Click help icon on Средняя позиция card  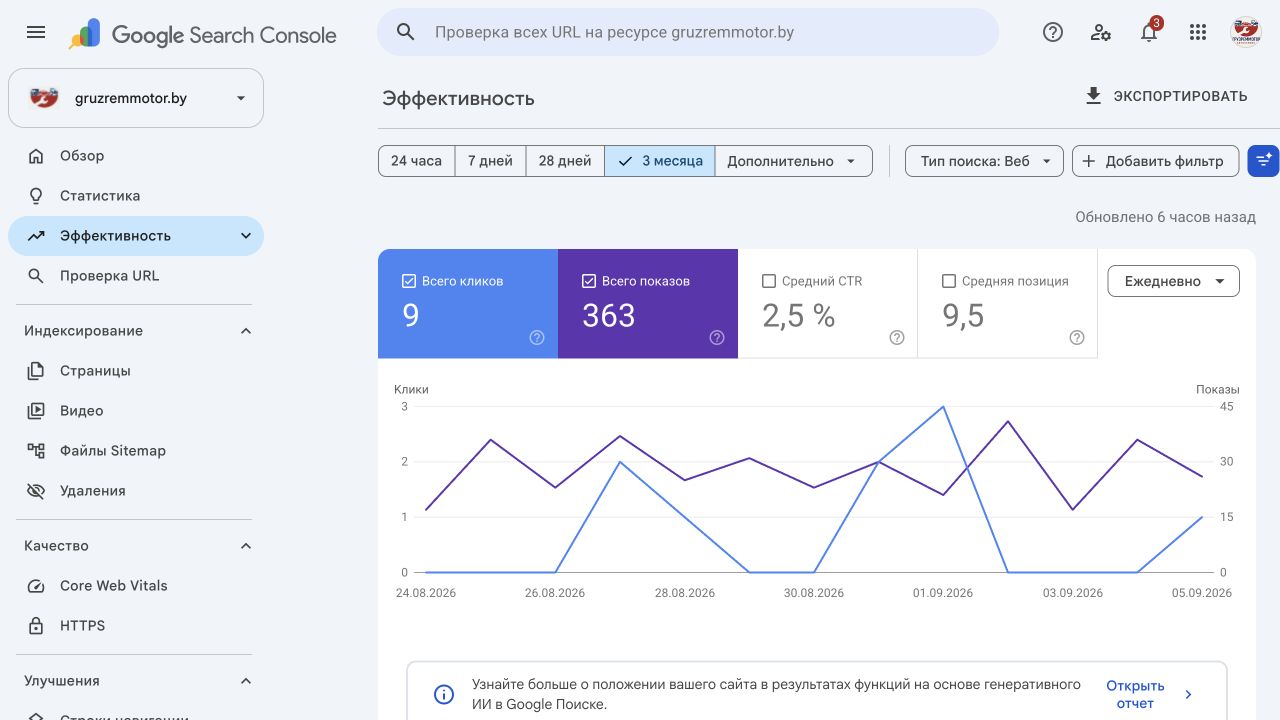[1077, 338]
